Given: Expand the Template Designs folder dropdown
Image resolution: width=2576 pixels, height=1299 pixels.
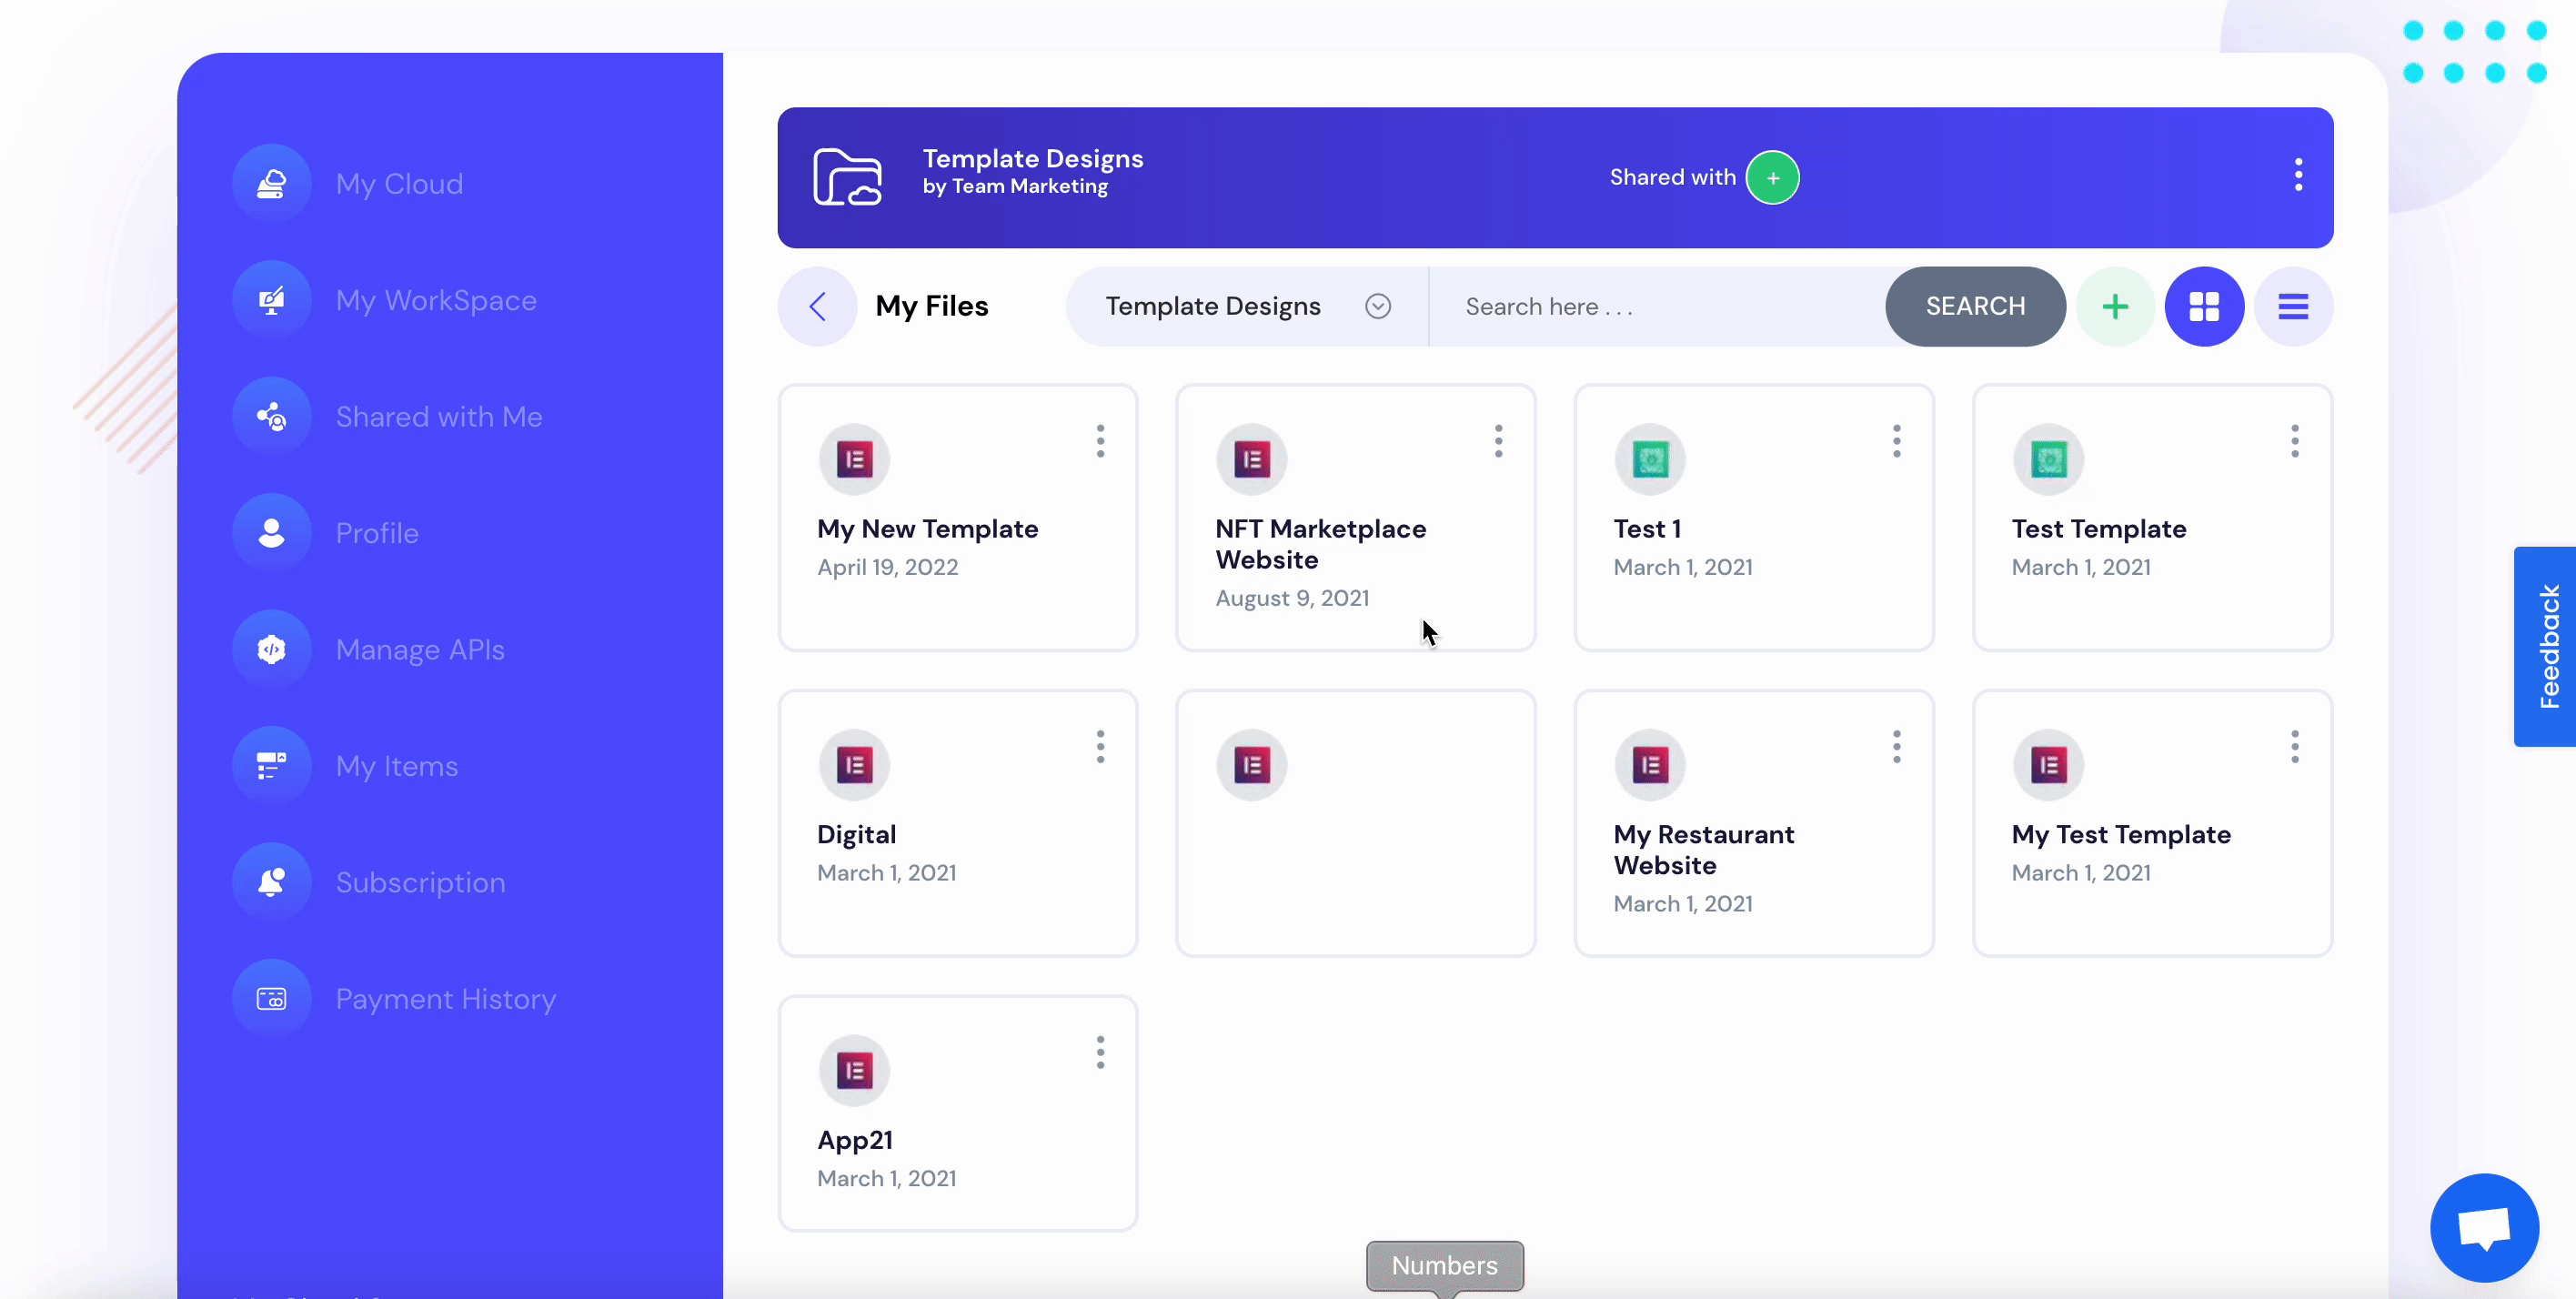Looking at the screenshot, I should (x=1378, y=307).
